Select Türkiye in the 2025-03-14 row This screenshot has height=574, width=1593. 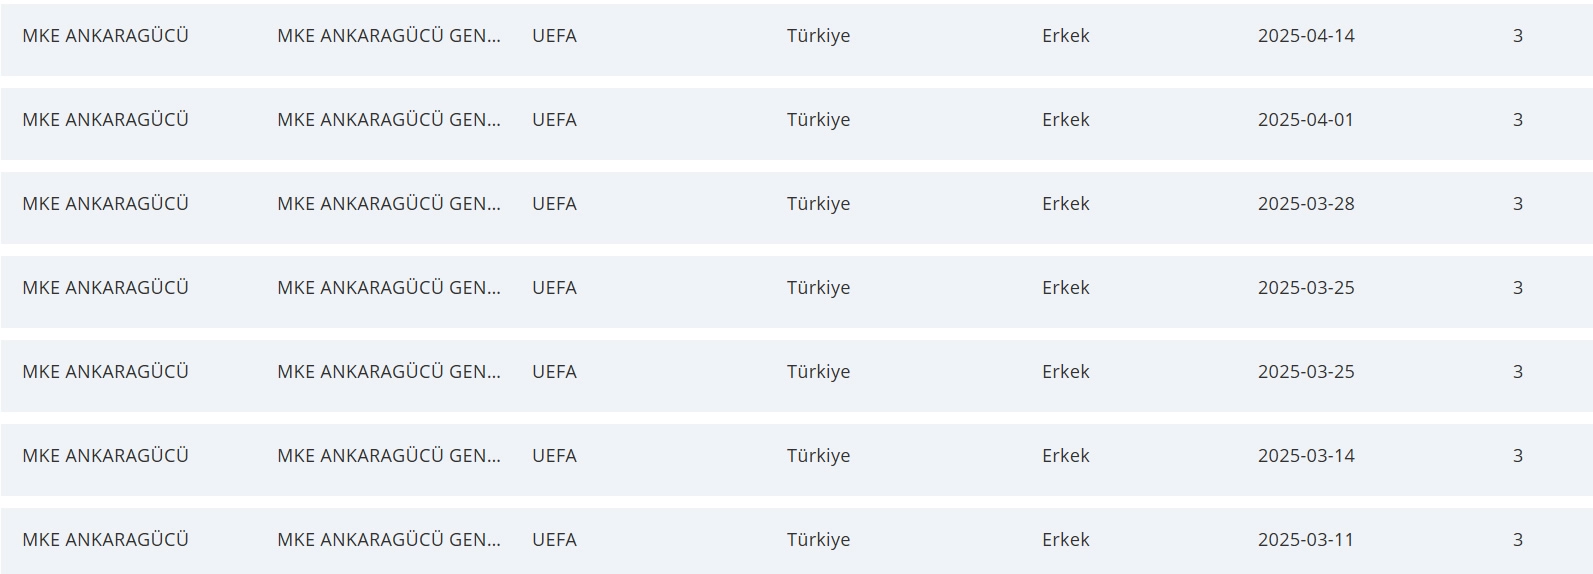click(818, 456)
